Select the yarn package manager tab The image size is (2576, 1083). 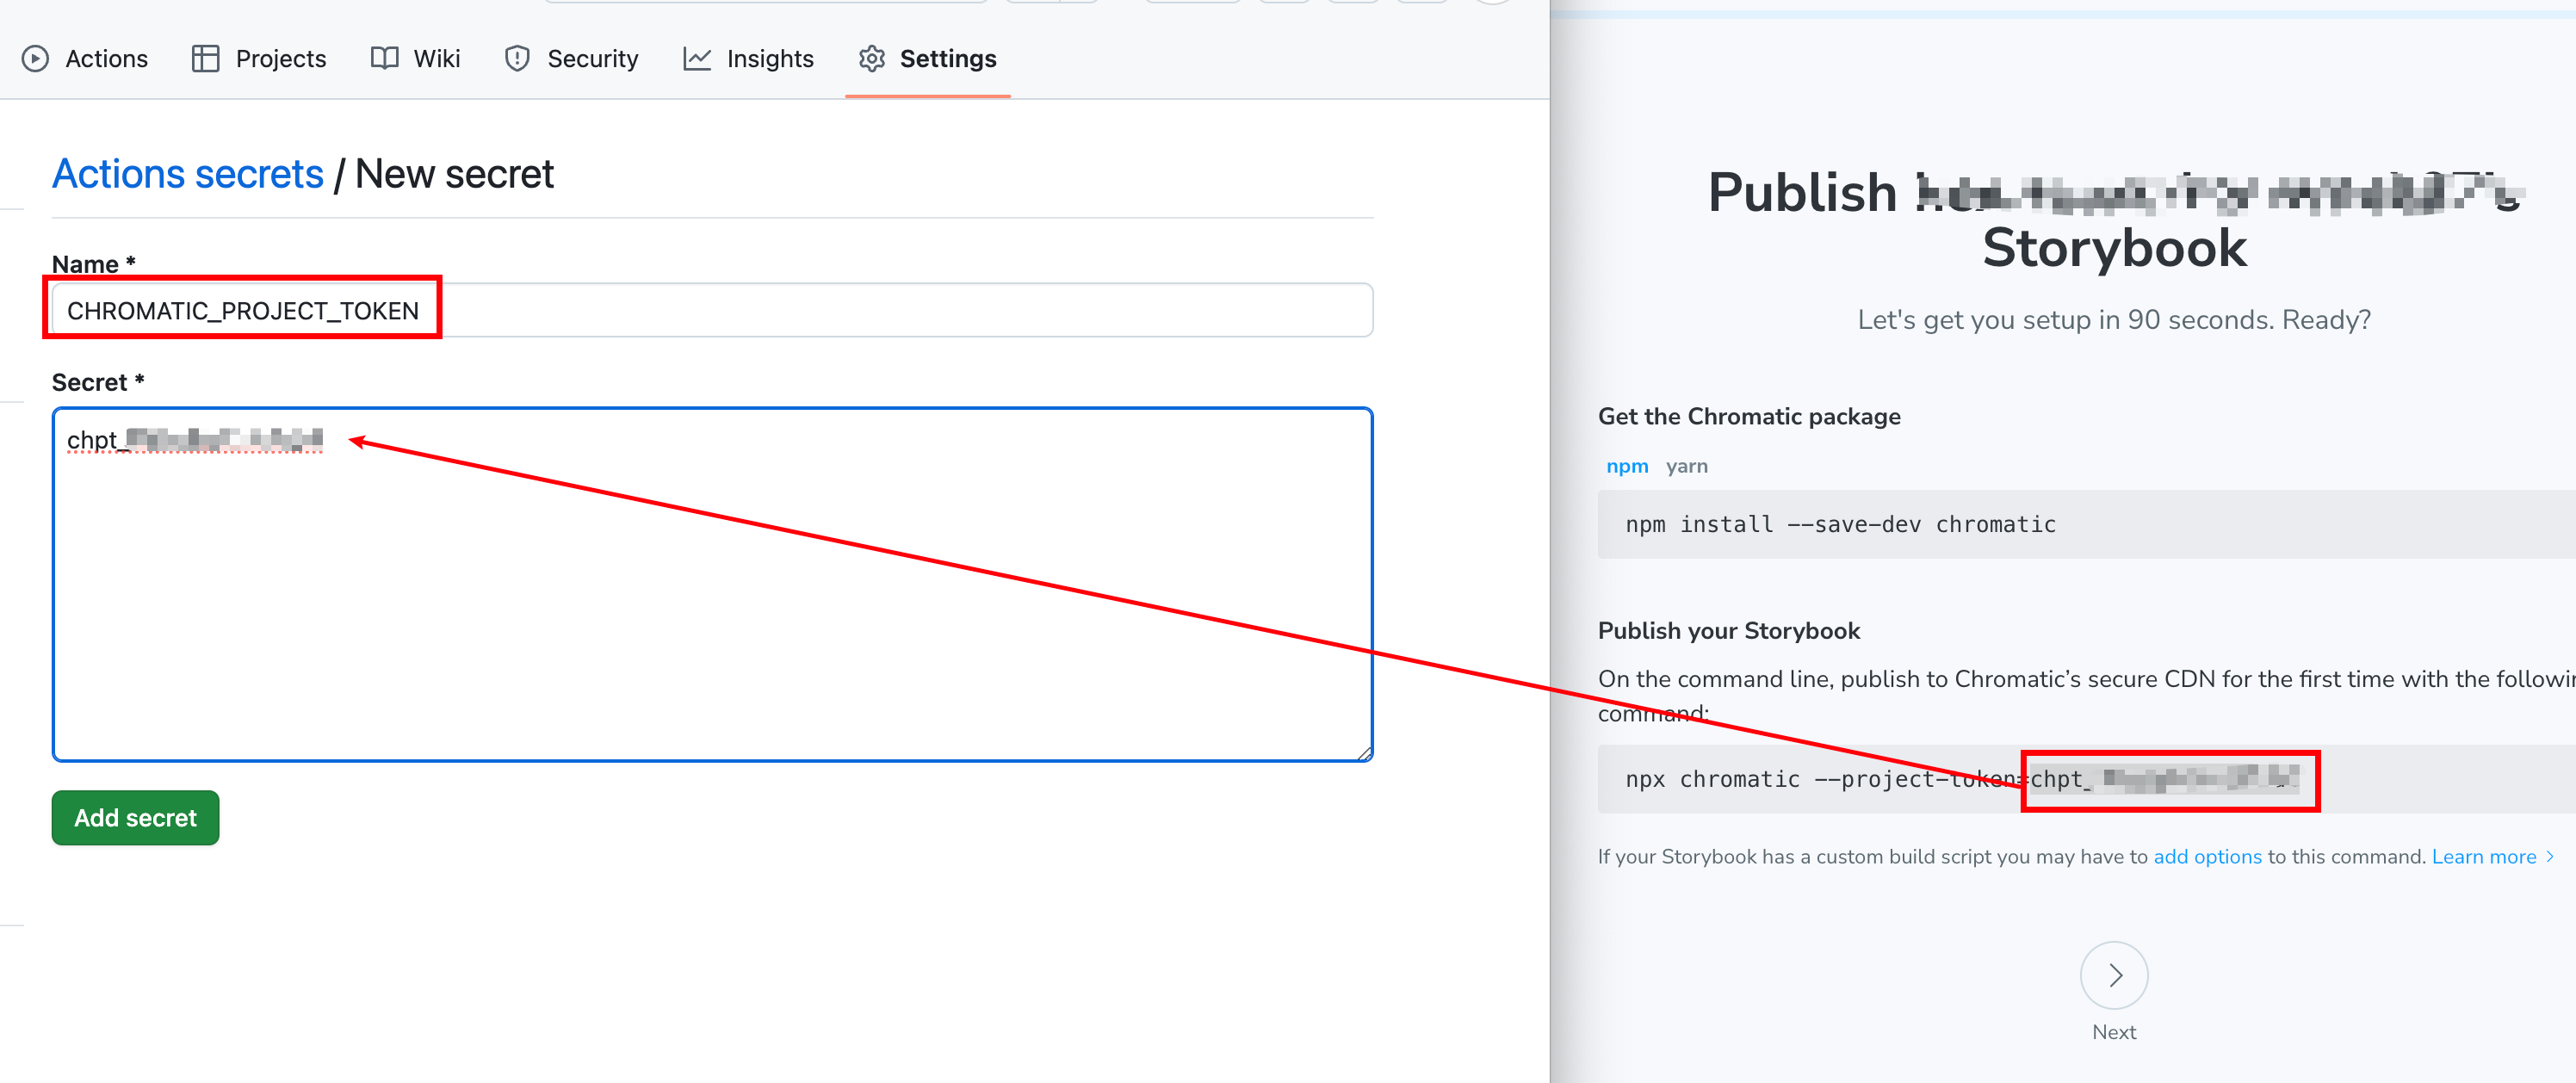pos(1687,466)
